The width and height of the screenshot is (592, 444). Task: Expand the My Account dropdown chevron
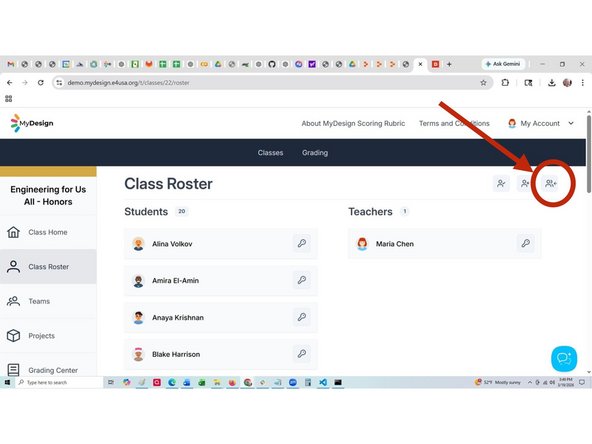pos(571,123)
